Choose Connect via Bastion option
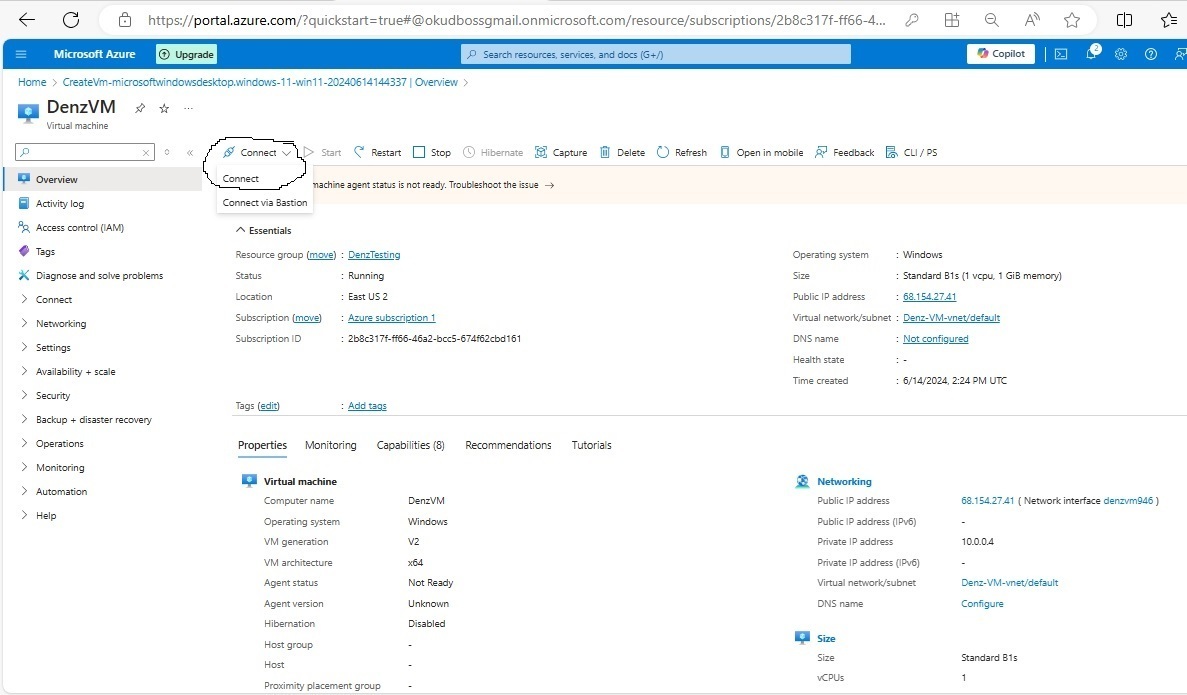 coord(265,203)
